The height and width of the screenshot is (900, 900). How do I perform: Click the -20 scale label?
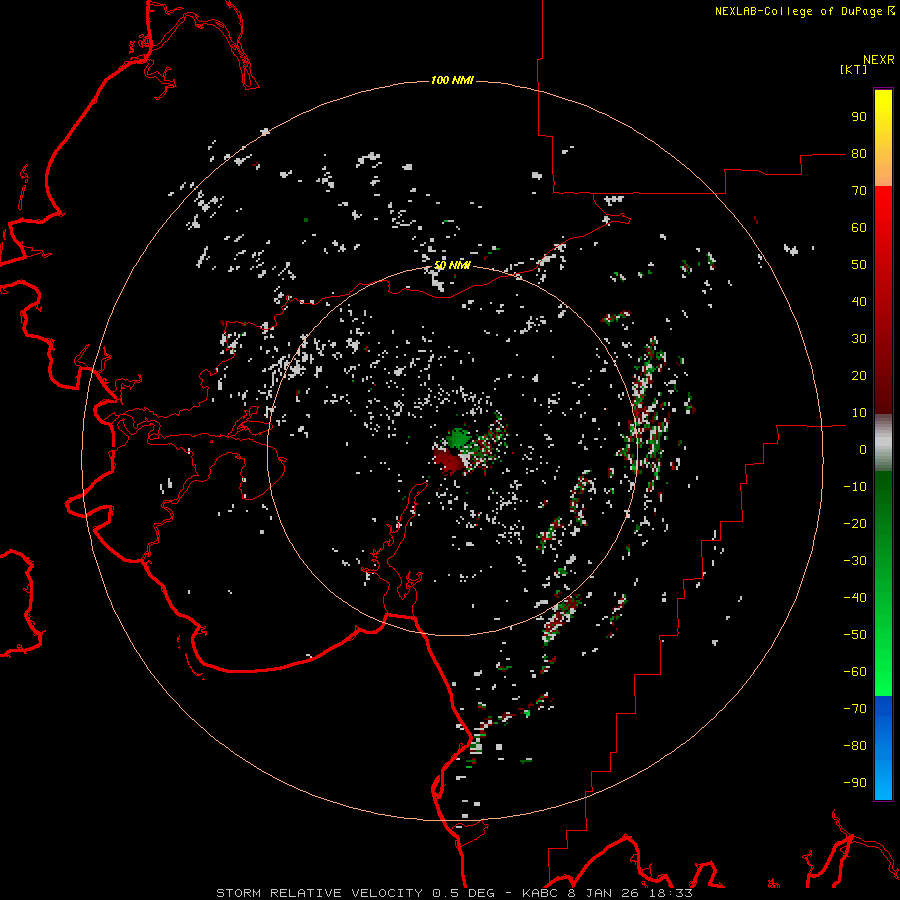coord(855,524)
